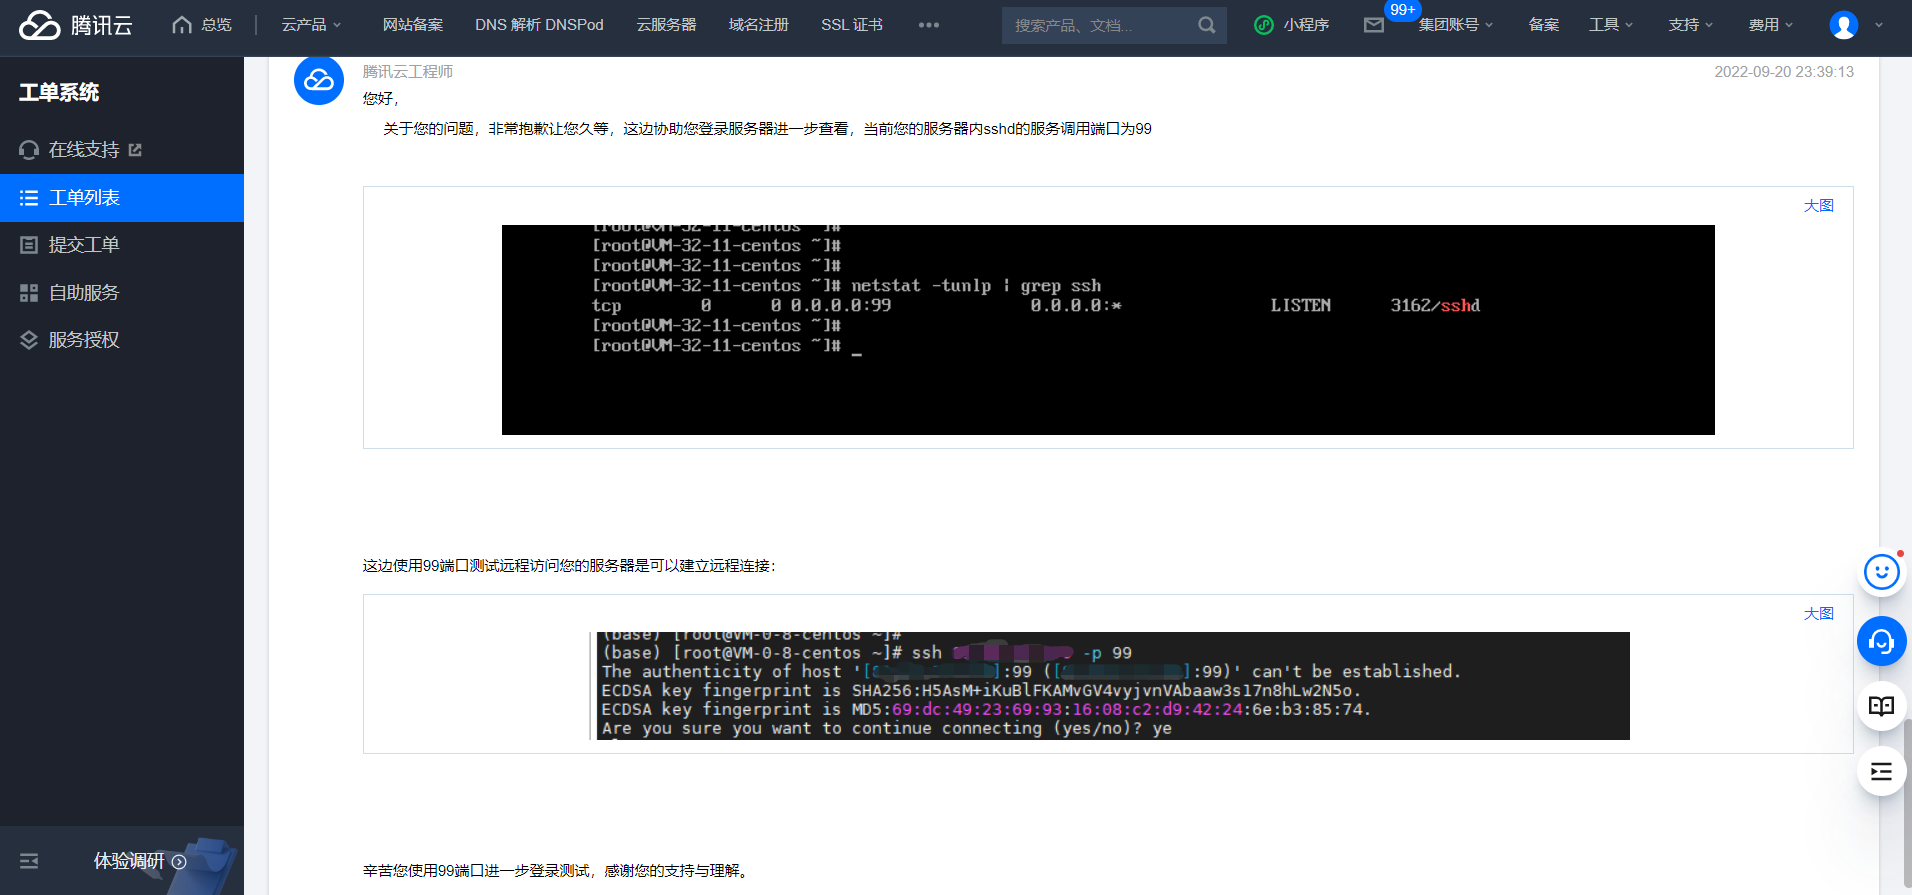Open 备案 in the top bar
Screen dimensions: 1912x895
pos(1543,25)
